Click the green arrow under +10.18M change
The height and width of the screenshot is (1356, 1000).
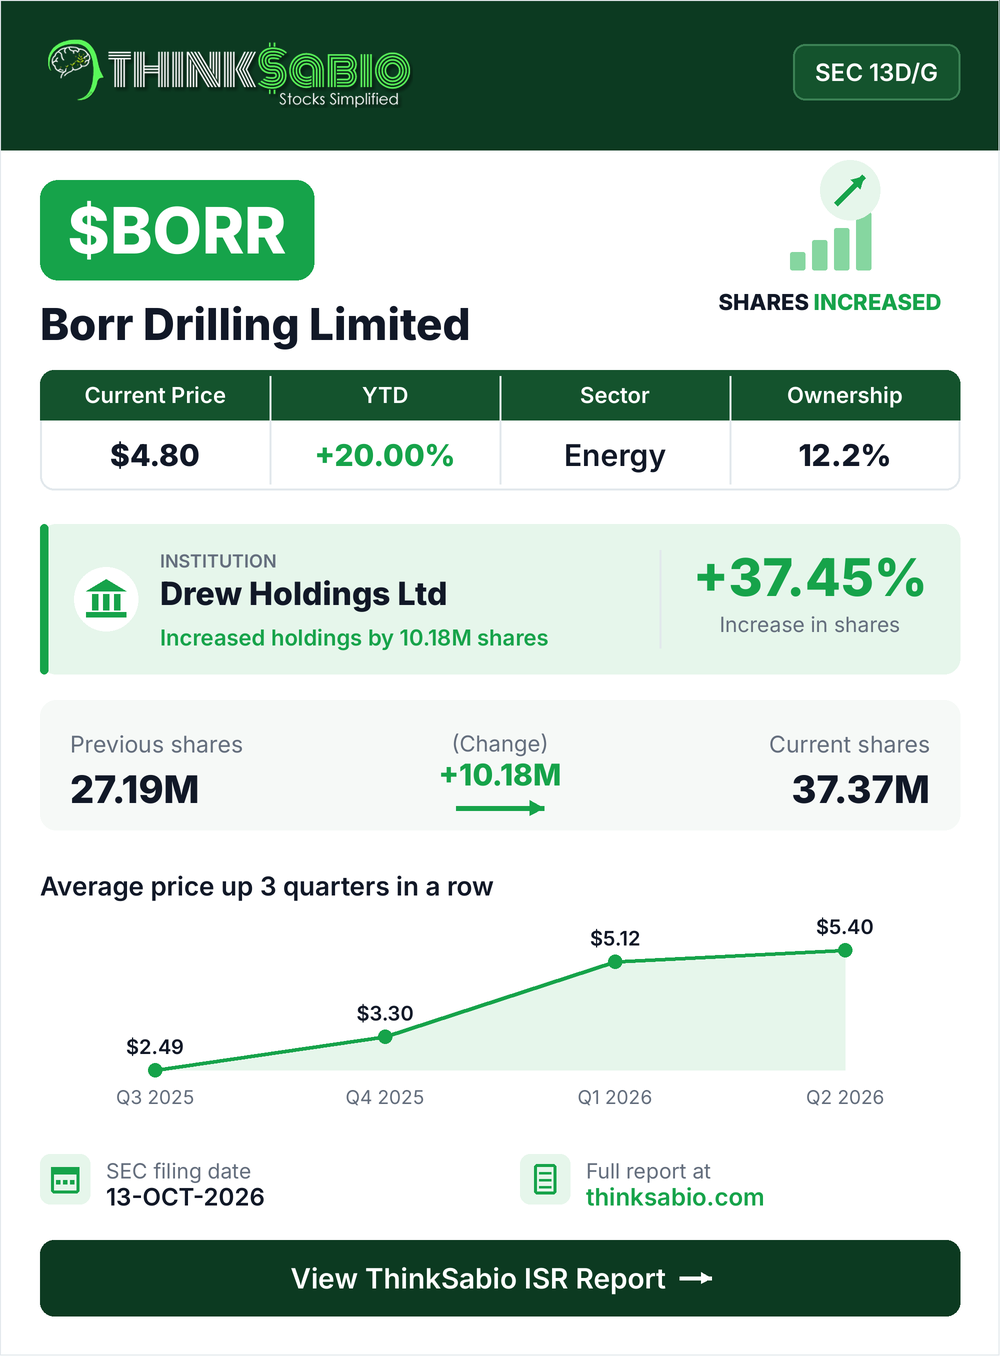(x=500, y=808)
